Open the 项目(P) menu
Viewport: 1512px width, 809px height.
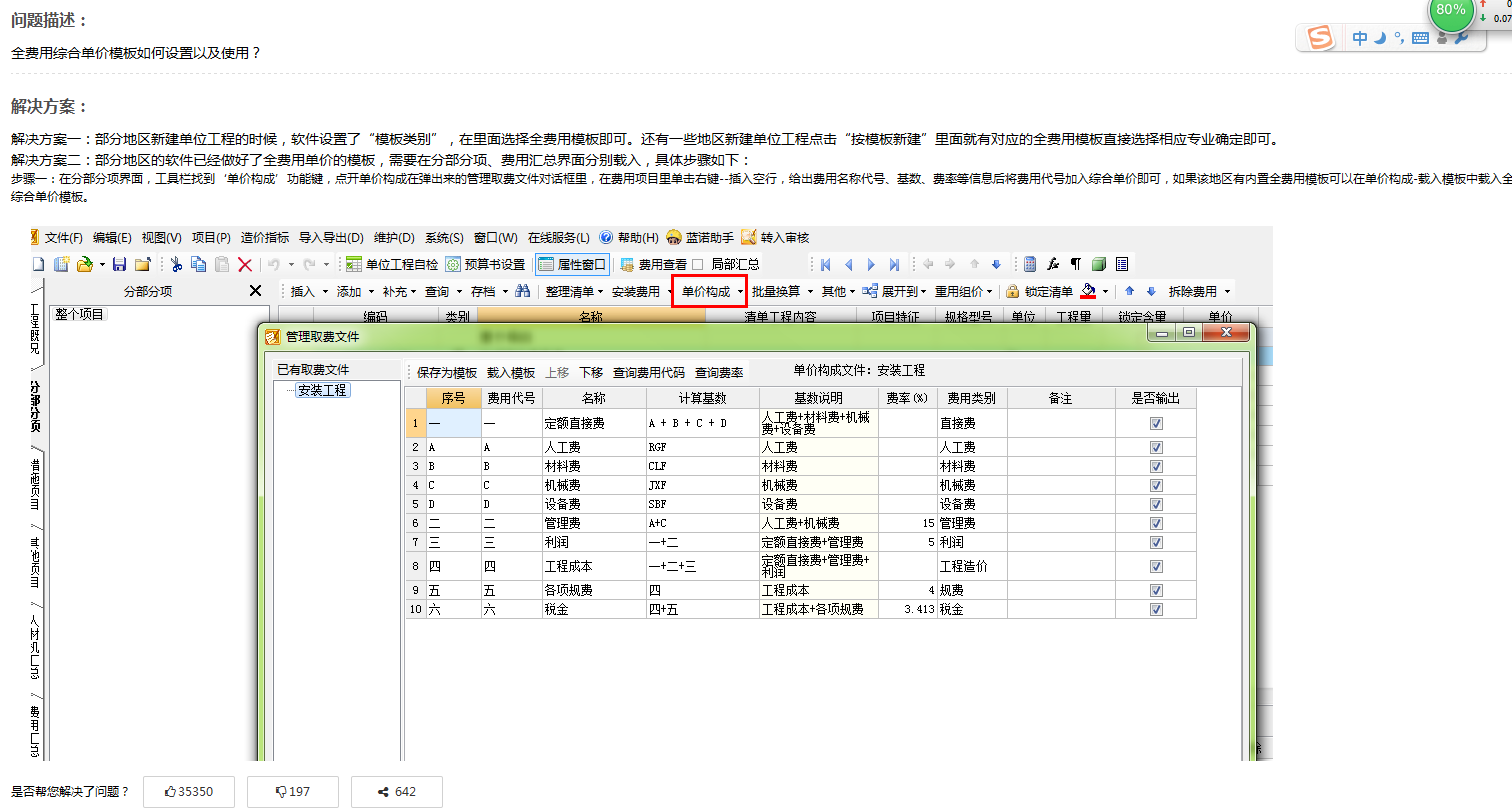point(211,238)
